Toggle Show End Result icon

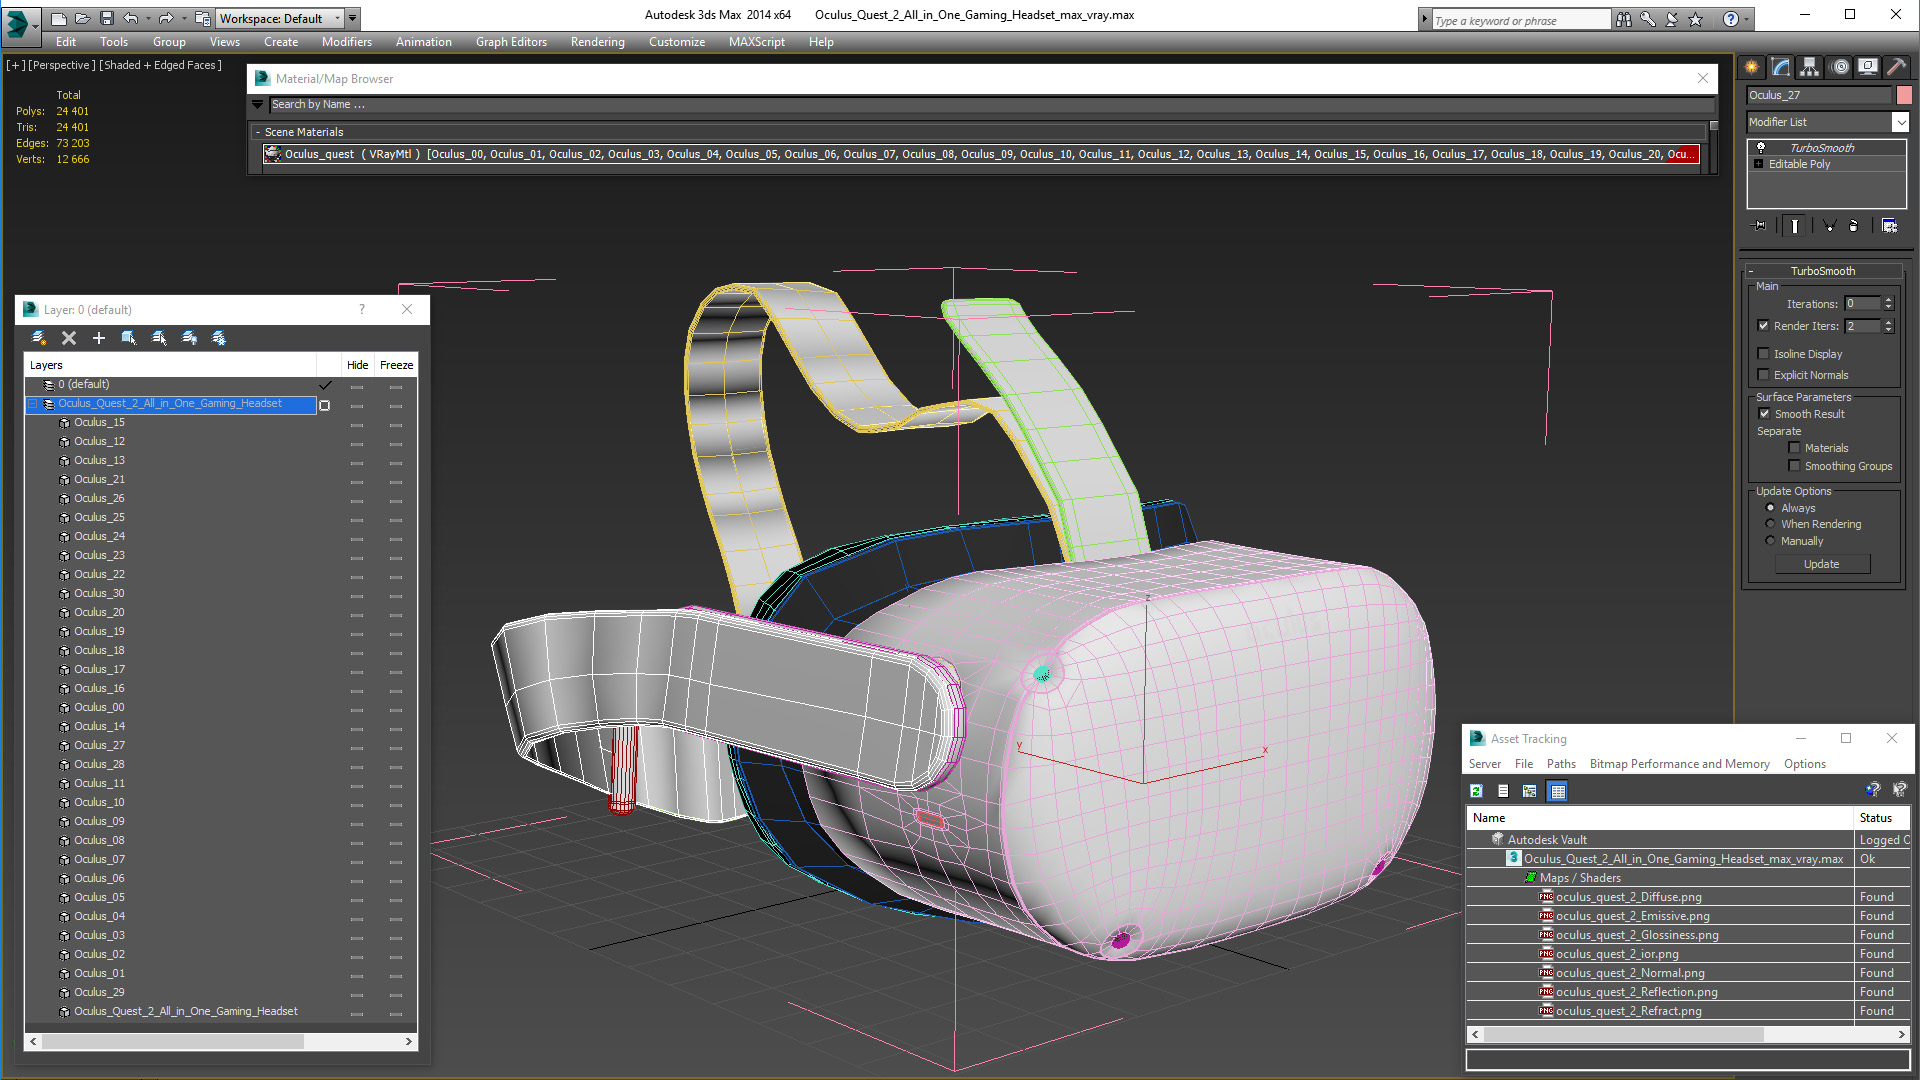pos(1795,226)
